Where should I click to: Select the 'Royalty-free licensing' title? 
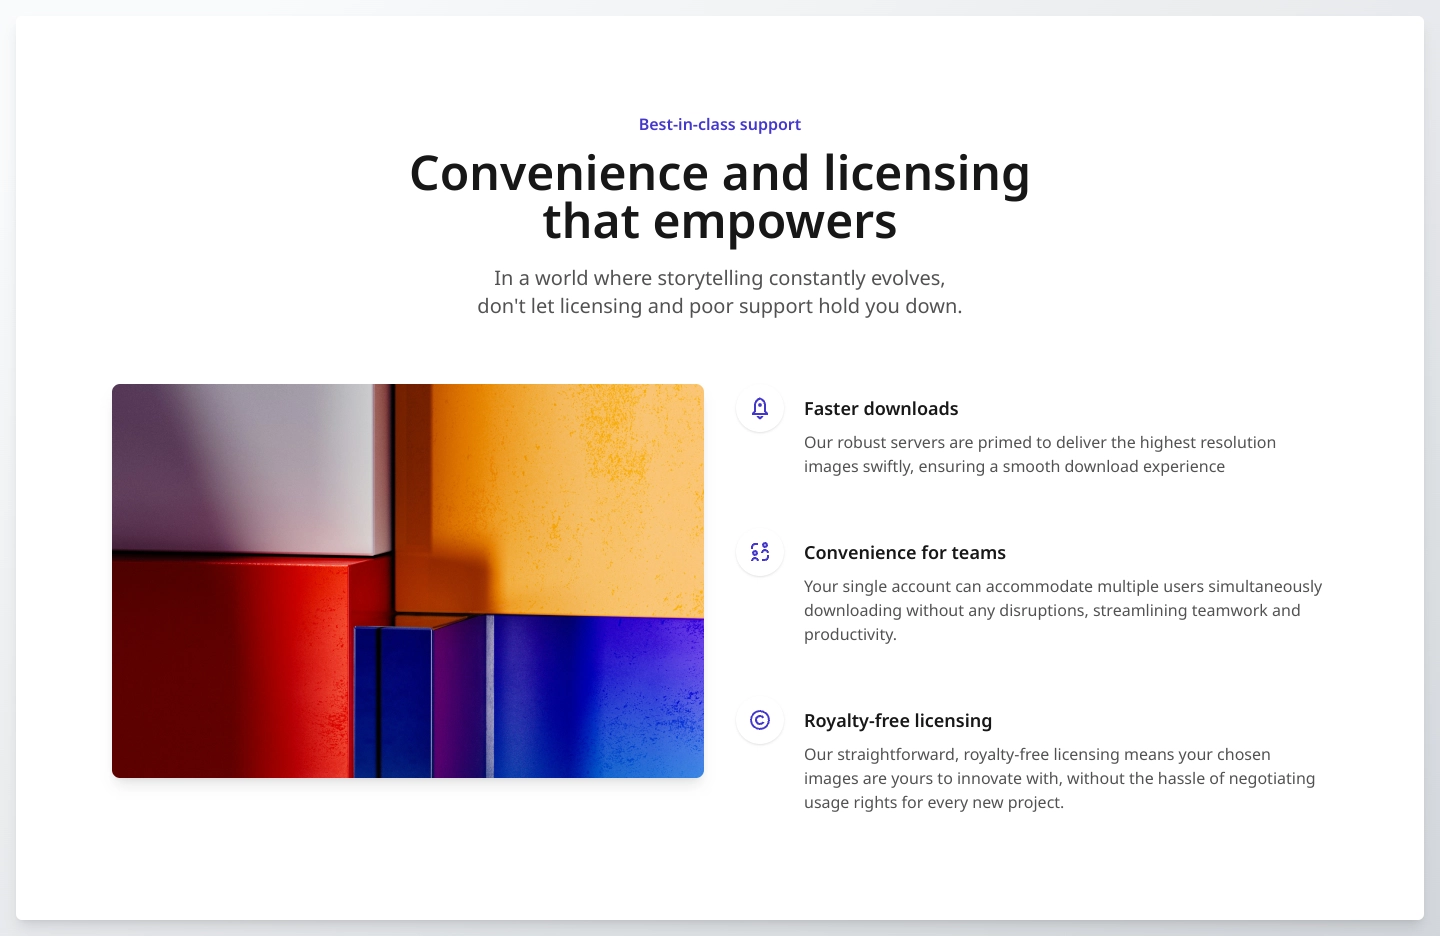coord(897,720)
